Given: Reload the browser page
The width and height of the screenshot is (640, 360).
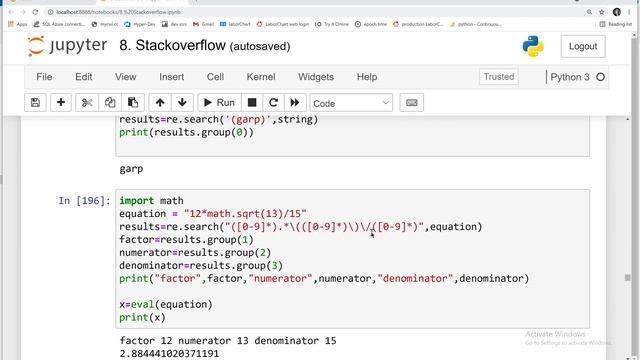Looking at the screenshot, I should click(35, 12).
